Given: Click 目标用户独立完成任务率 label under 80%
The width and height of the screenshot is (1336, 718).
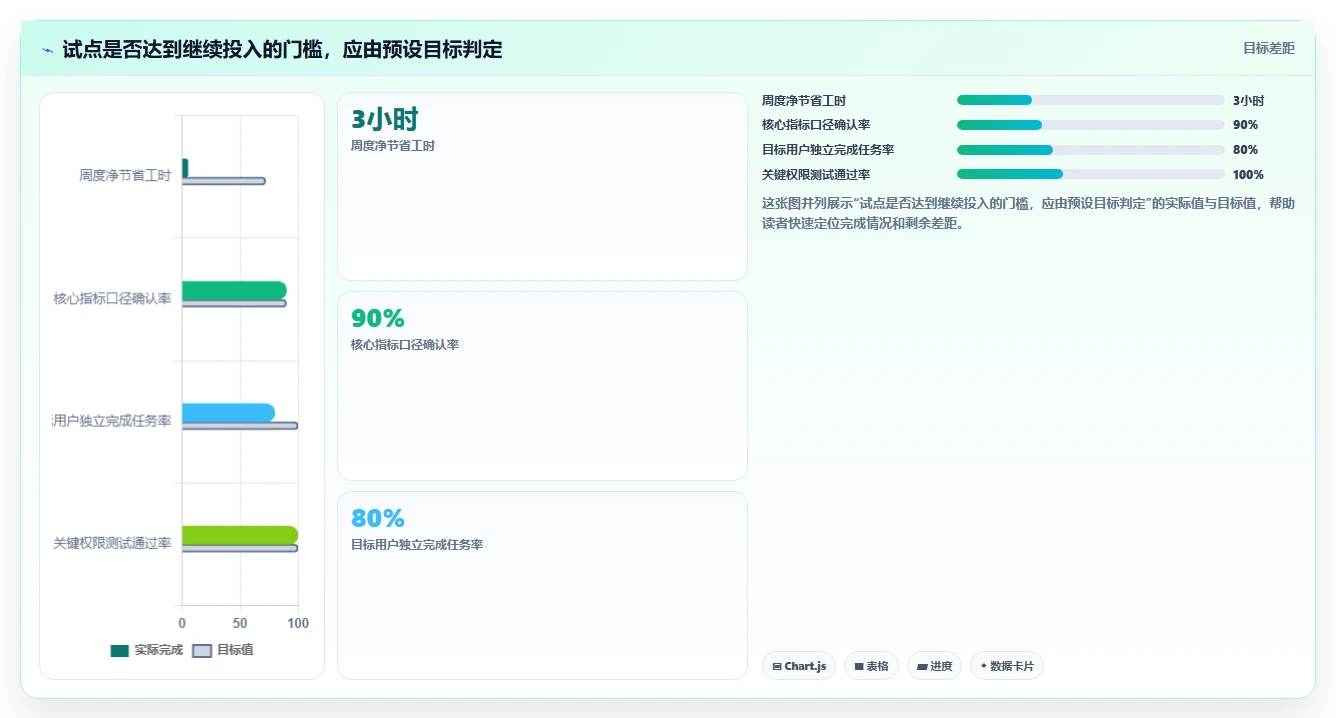Looking at the screenshot, I should [x=417, y=545].
